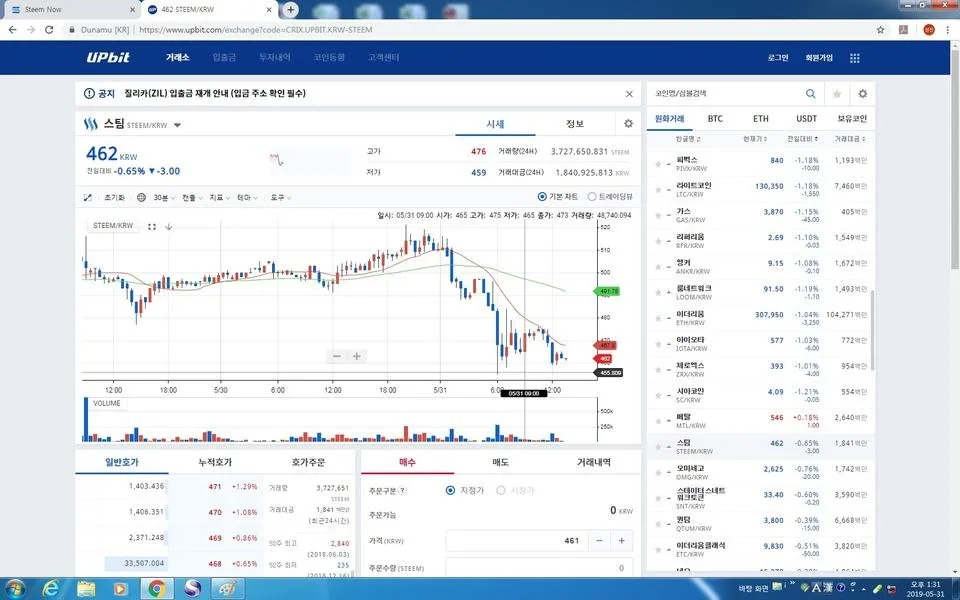Screen dimensions: 960x600
Task: Open the 지표 indicators dropdown
Action: tap(219, 197)
